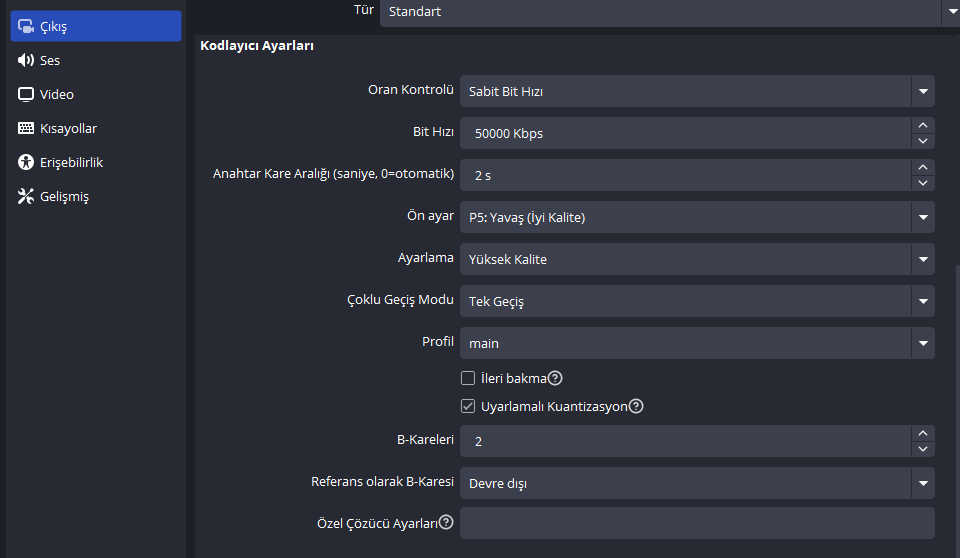Click the help icon beside İleri bakma

556,379
